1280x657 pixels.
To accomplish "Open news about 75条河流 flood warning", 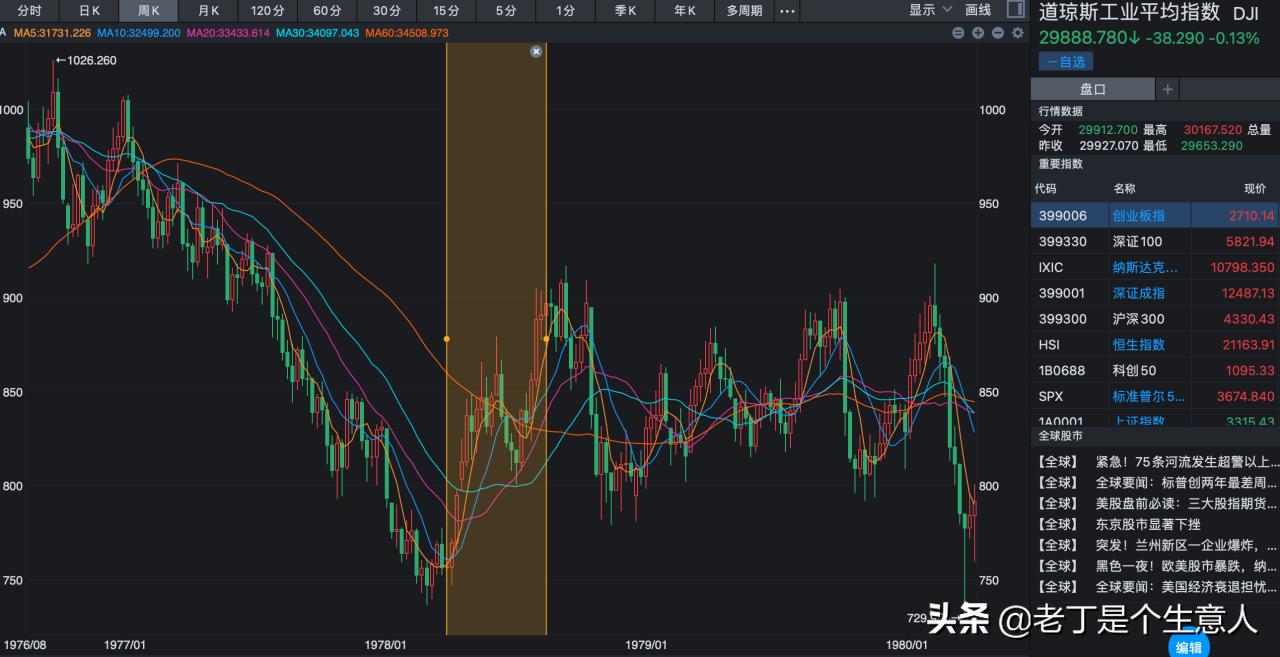I will (1158, 462).
